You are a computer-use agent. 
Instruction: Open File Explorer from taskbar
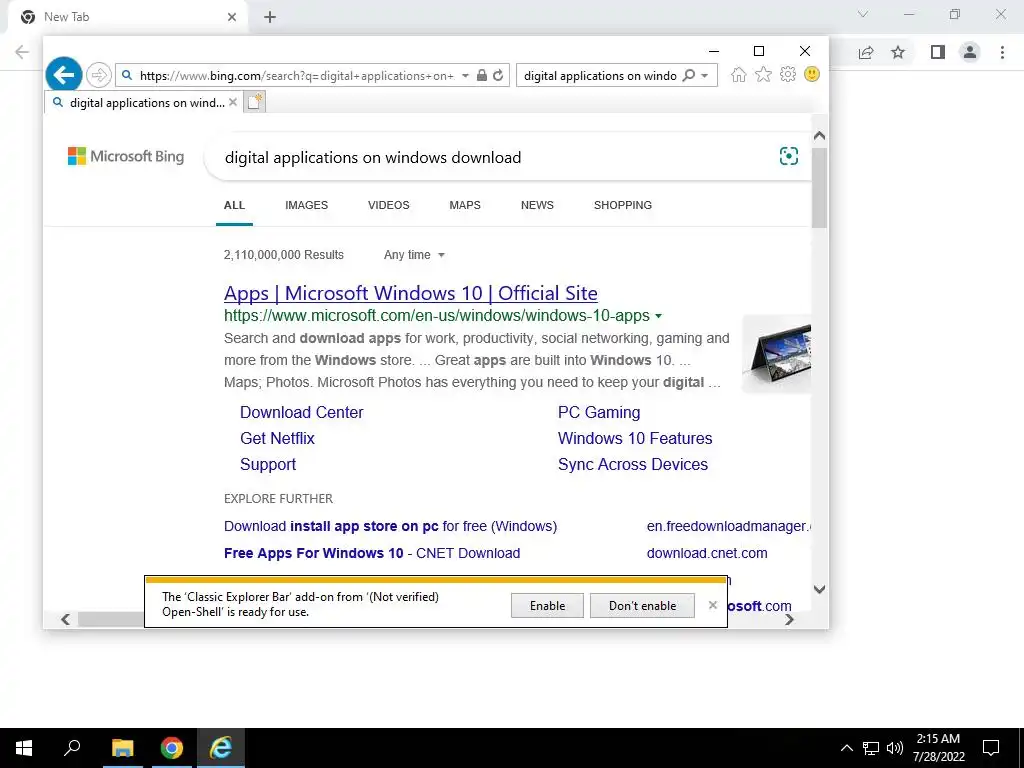(122, 748)
